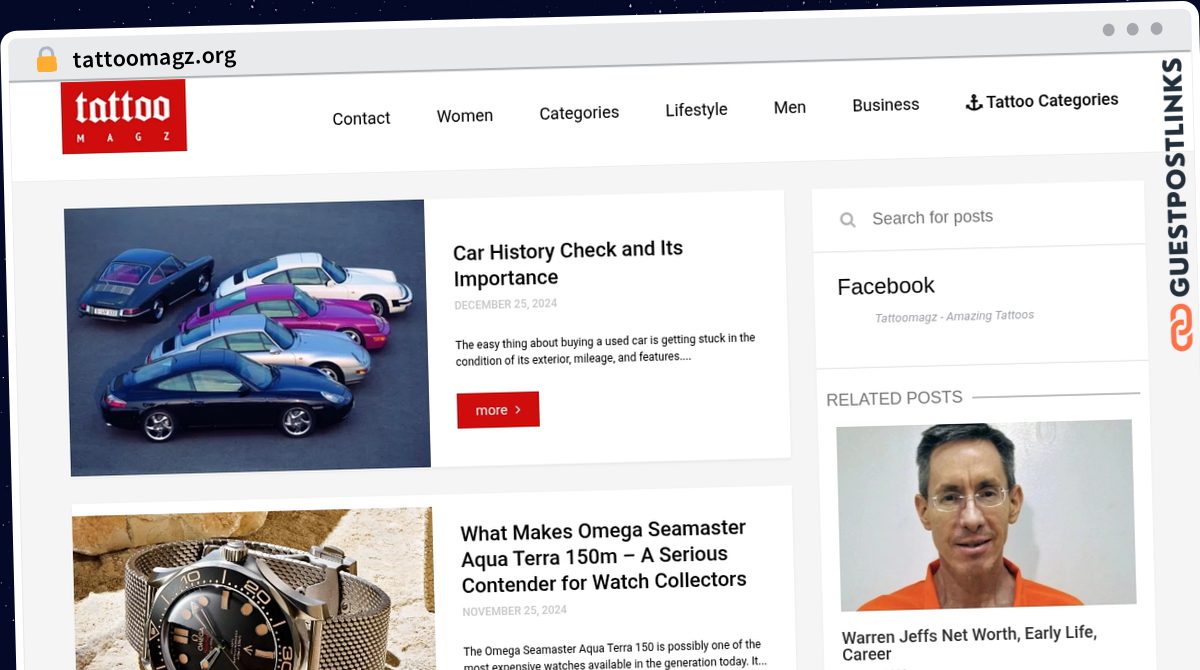Image resolution: width=1200 pixels, height=670 pixels.
Task: Open the Car History Check article title
Action: point(568,264)
